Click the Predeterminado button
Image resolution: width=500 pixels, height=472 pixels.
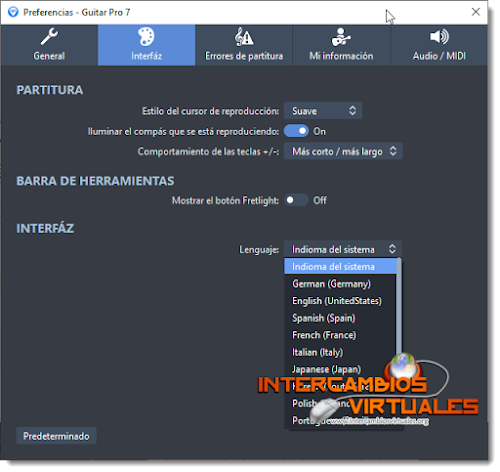pyautogui.click(x=56, y=436)
